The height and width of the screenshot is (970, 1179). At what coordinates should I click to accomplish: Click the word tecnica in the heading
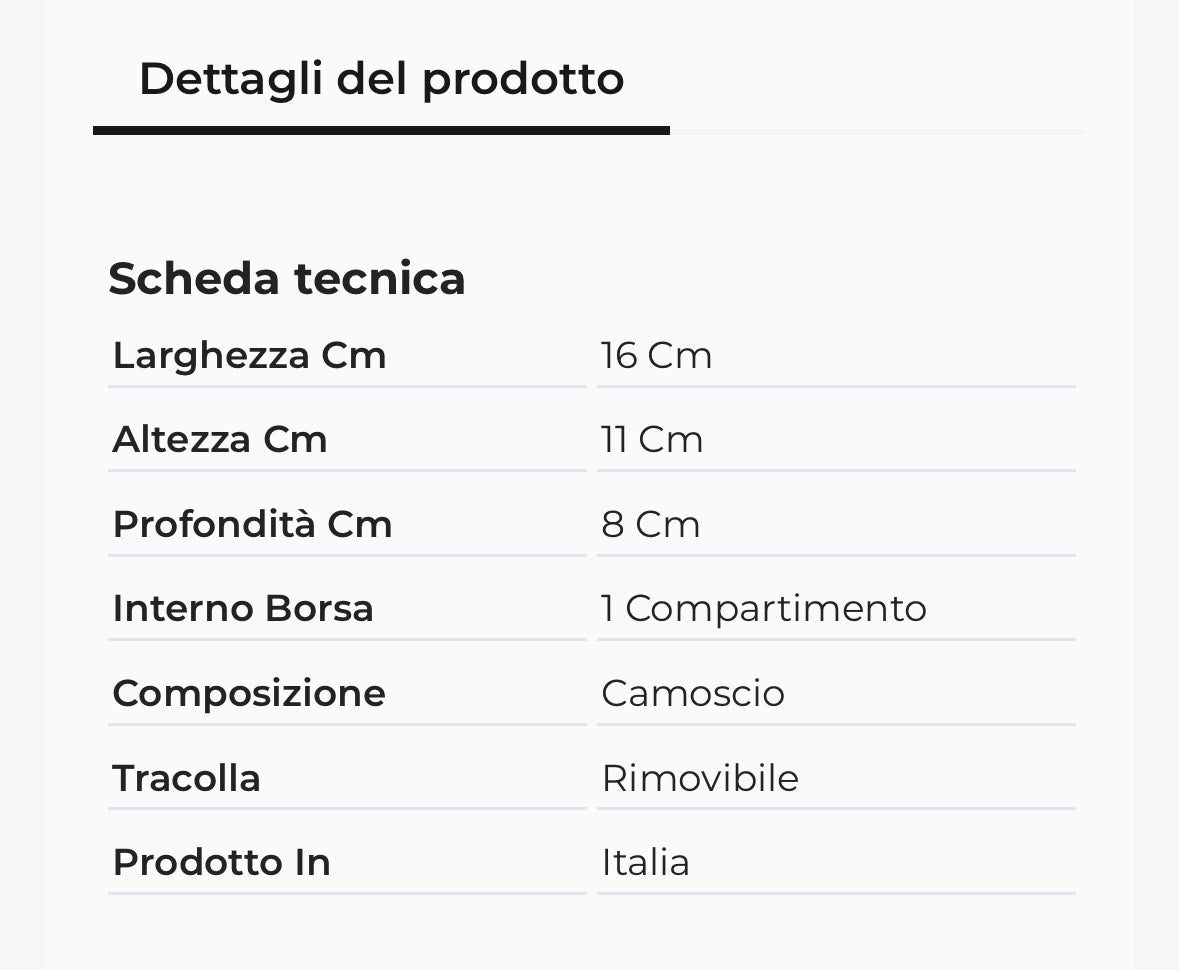point(380,279)
